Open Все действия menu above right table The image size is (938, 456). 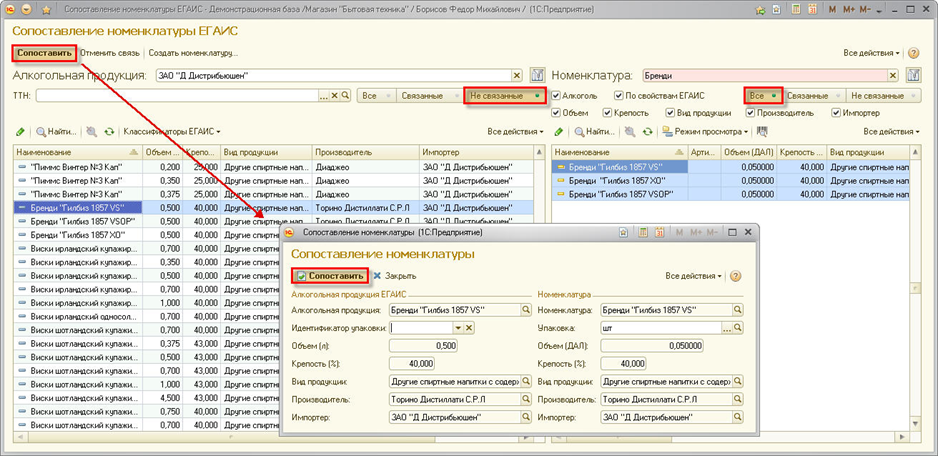[891, 132]
